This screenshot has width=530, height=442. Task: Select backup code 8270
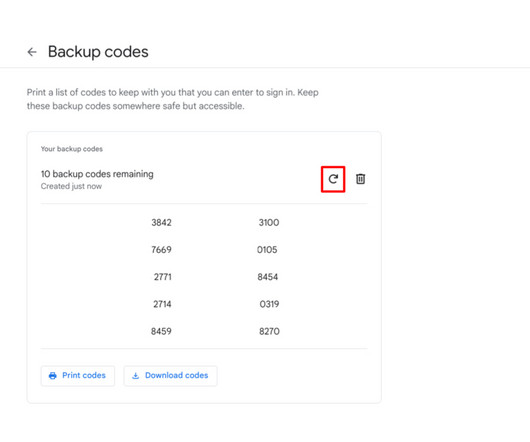tap(269, 331)
